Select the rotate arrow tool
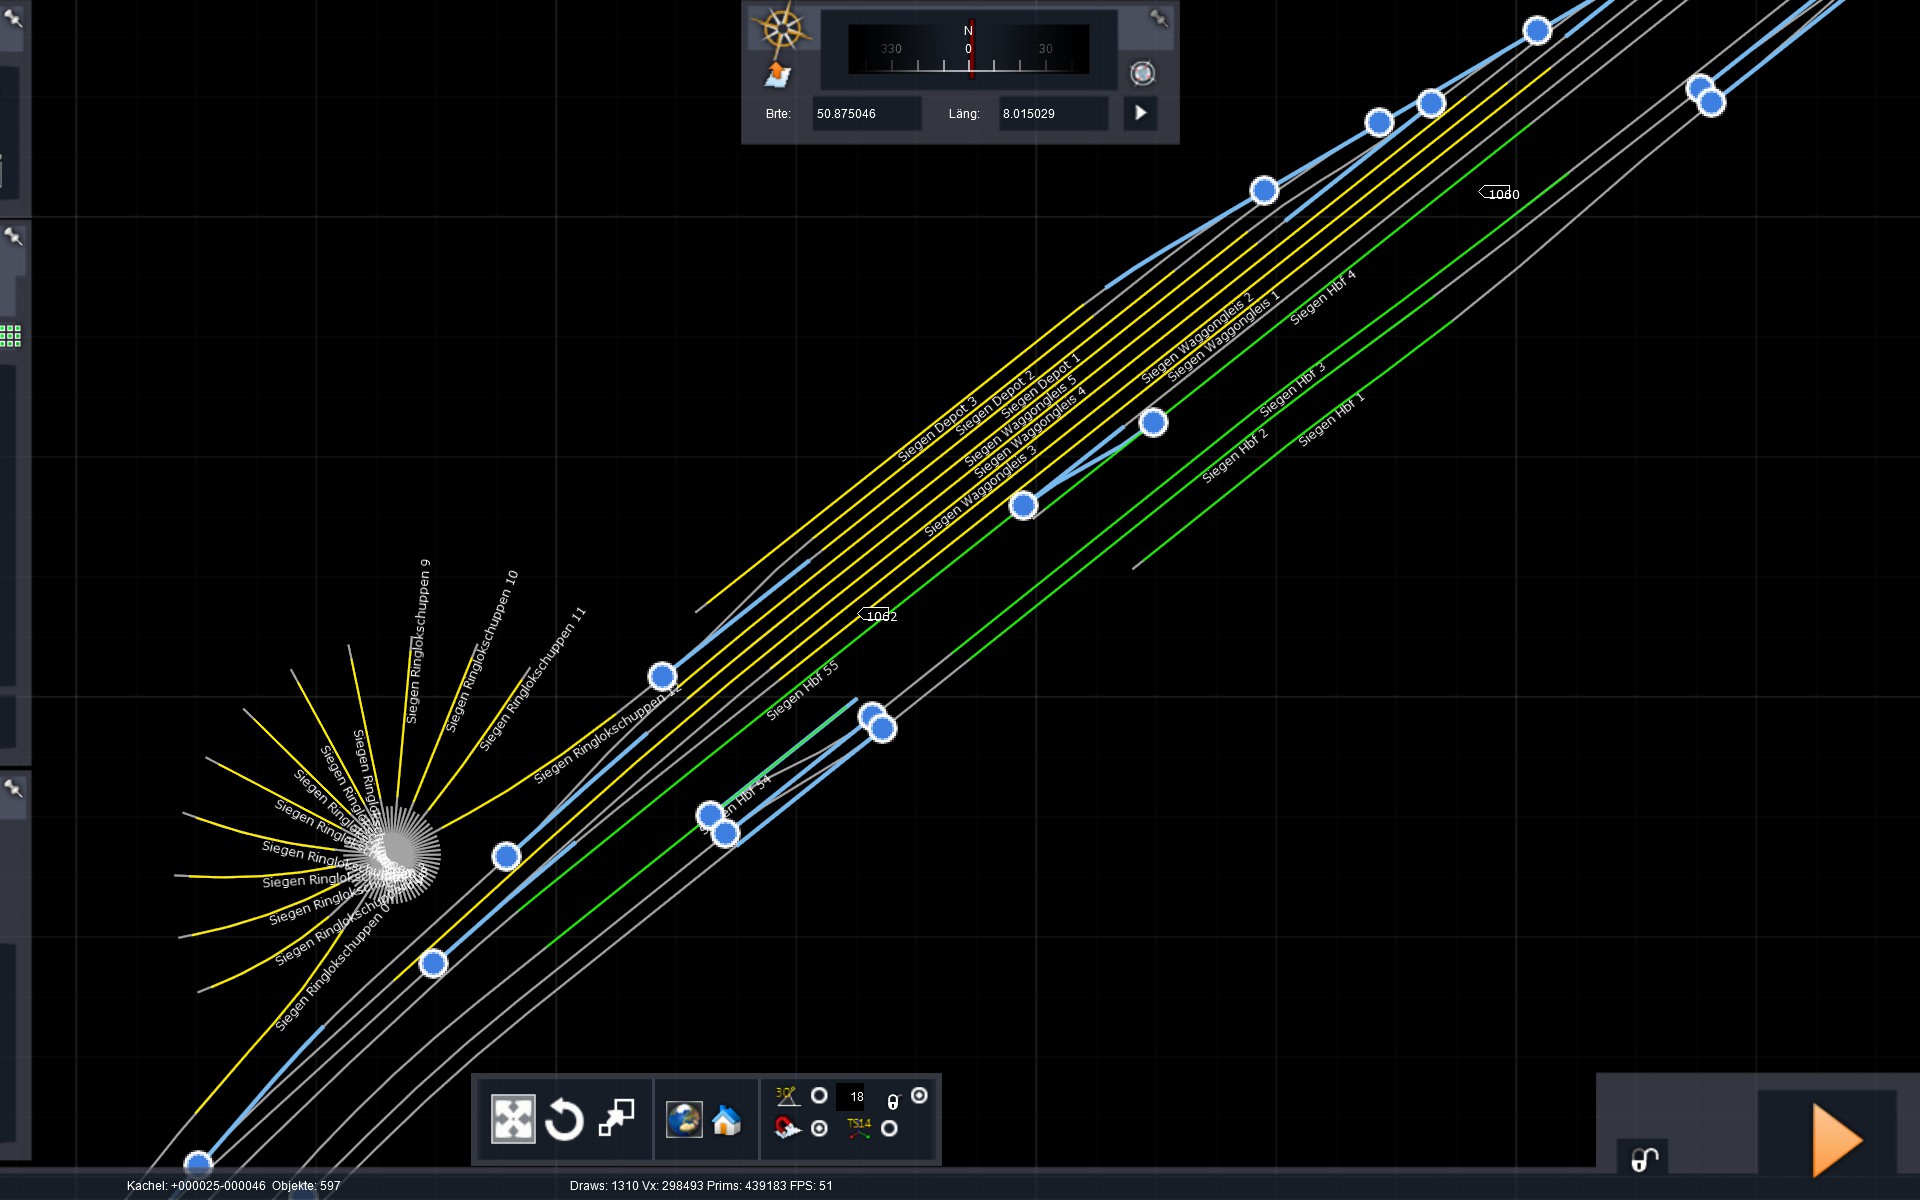The height and width of the screenshot is (1200, 1920). pos(564,1118)
